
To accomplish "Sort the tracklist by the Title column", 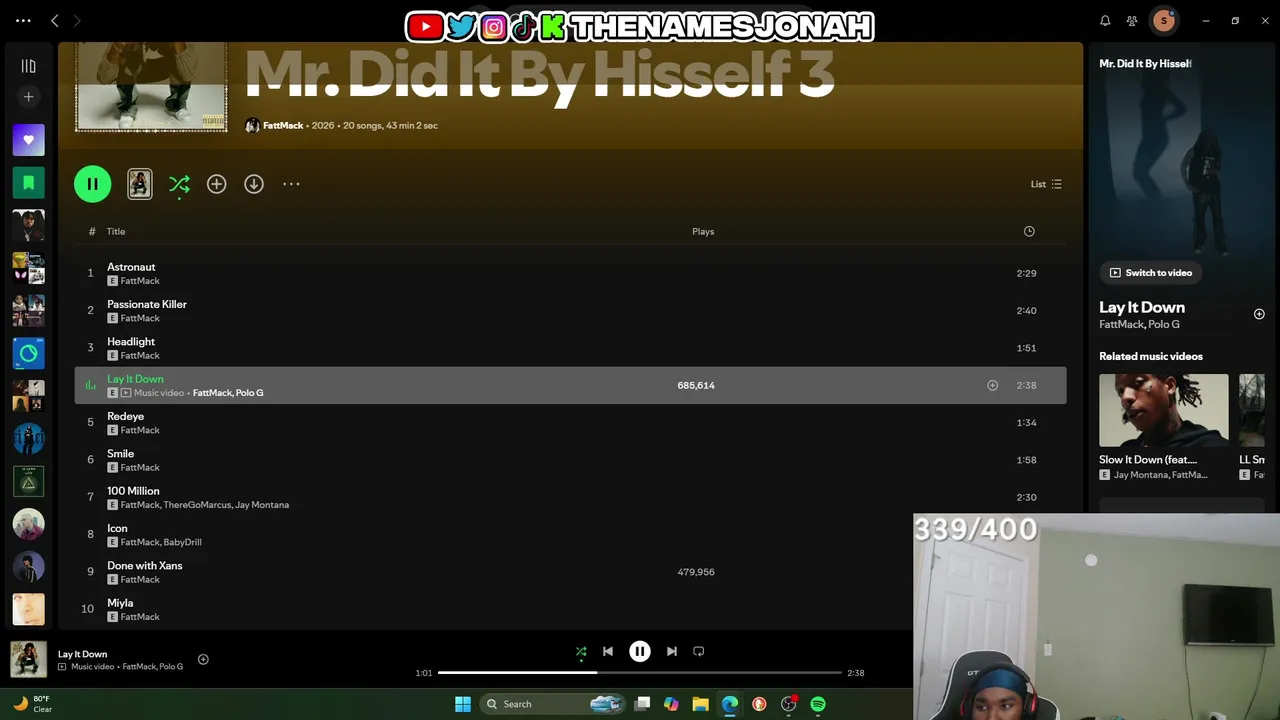I will 116,231.
